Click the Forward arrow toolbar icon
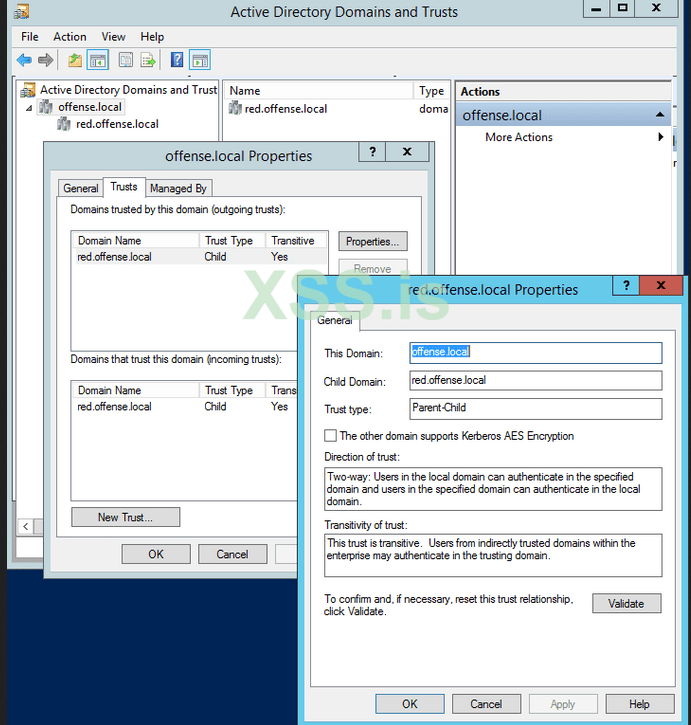 point(45,60)
